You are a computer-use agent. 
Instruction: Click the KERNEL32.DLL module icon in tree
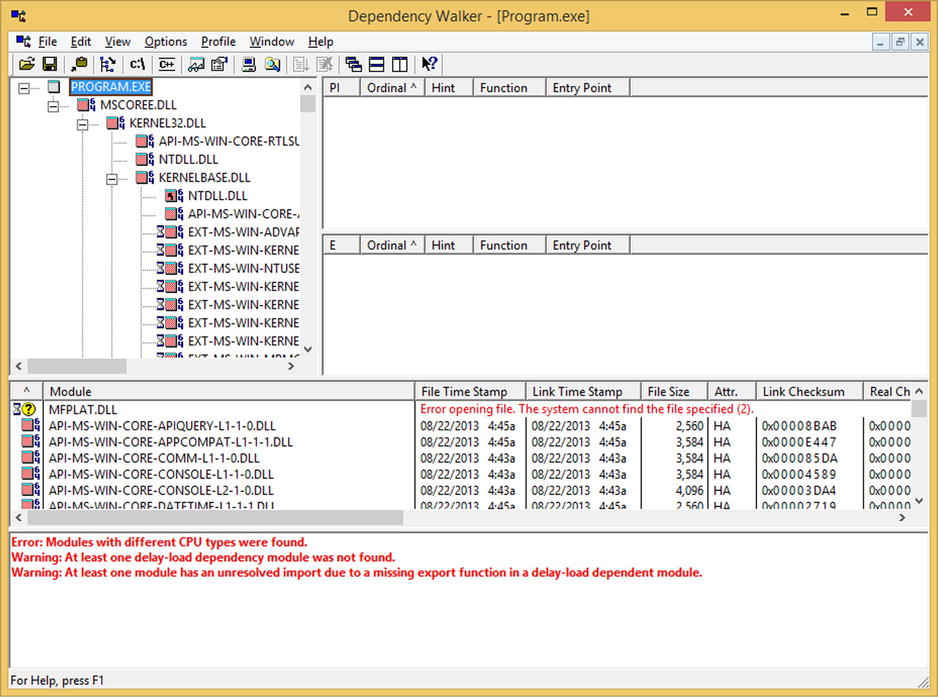point(115,123)
